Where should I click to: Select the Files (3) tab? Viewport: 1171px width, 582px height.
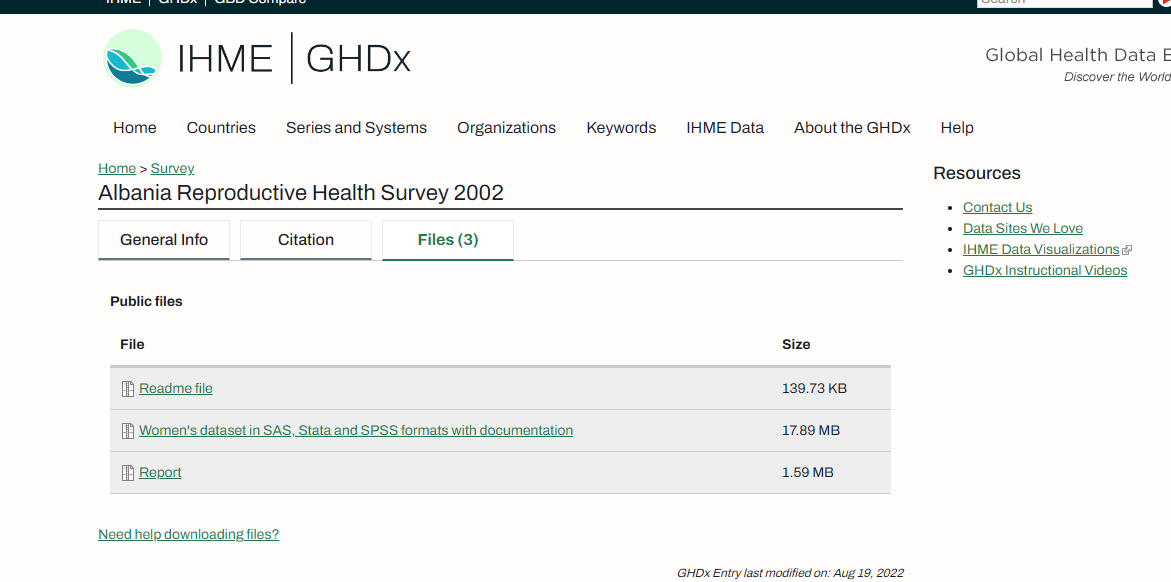click(x=447, y=240)
